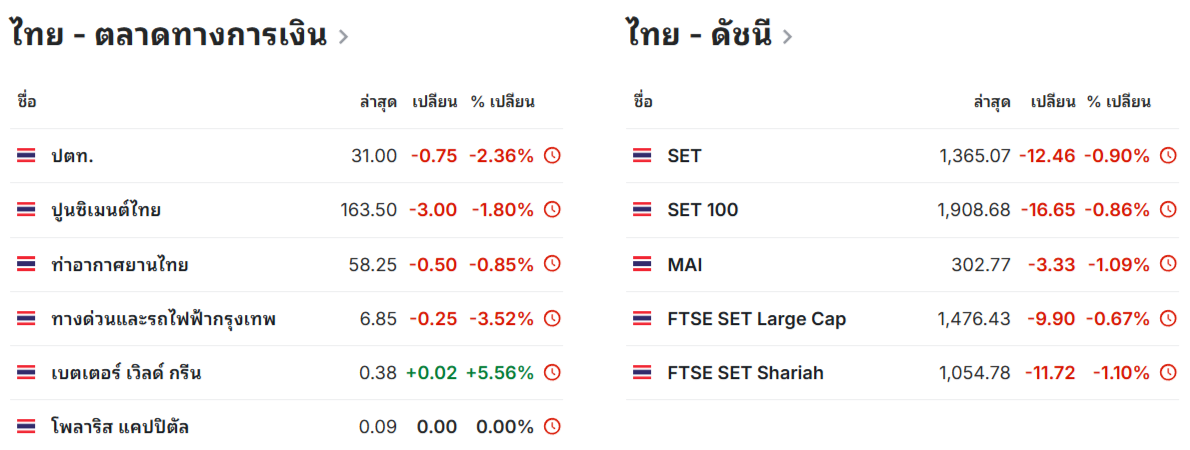Viewport: 1190px width, 450px height.
Task: Click the clock icon beside the MAI index
Action: click(x=1168, y=264)
